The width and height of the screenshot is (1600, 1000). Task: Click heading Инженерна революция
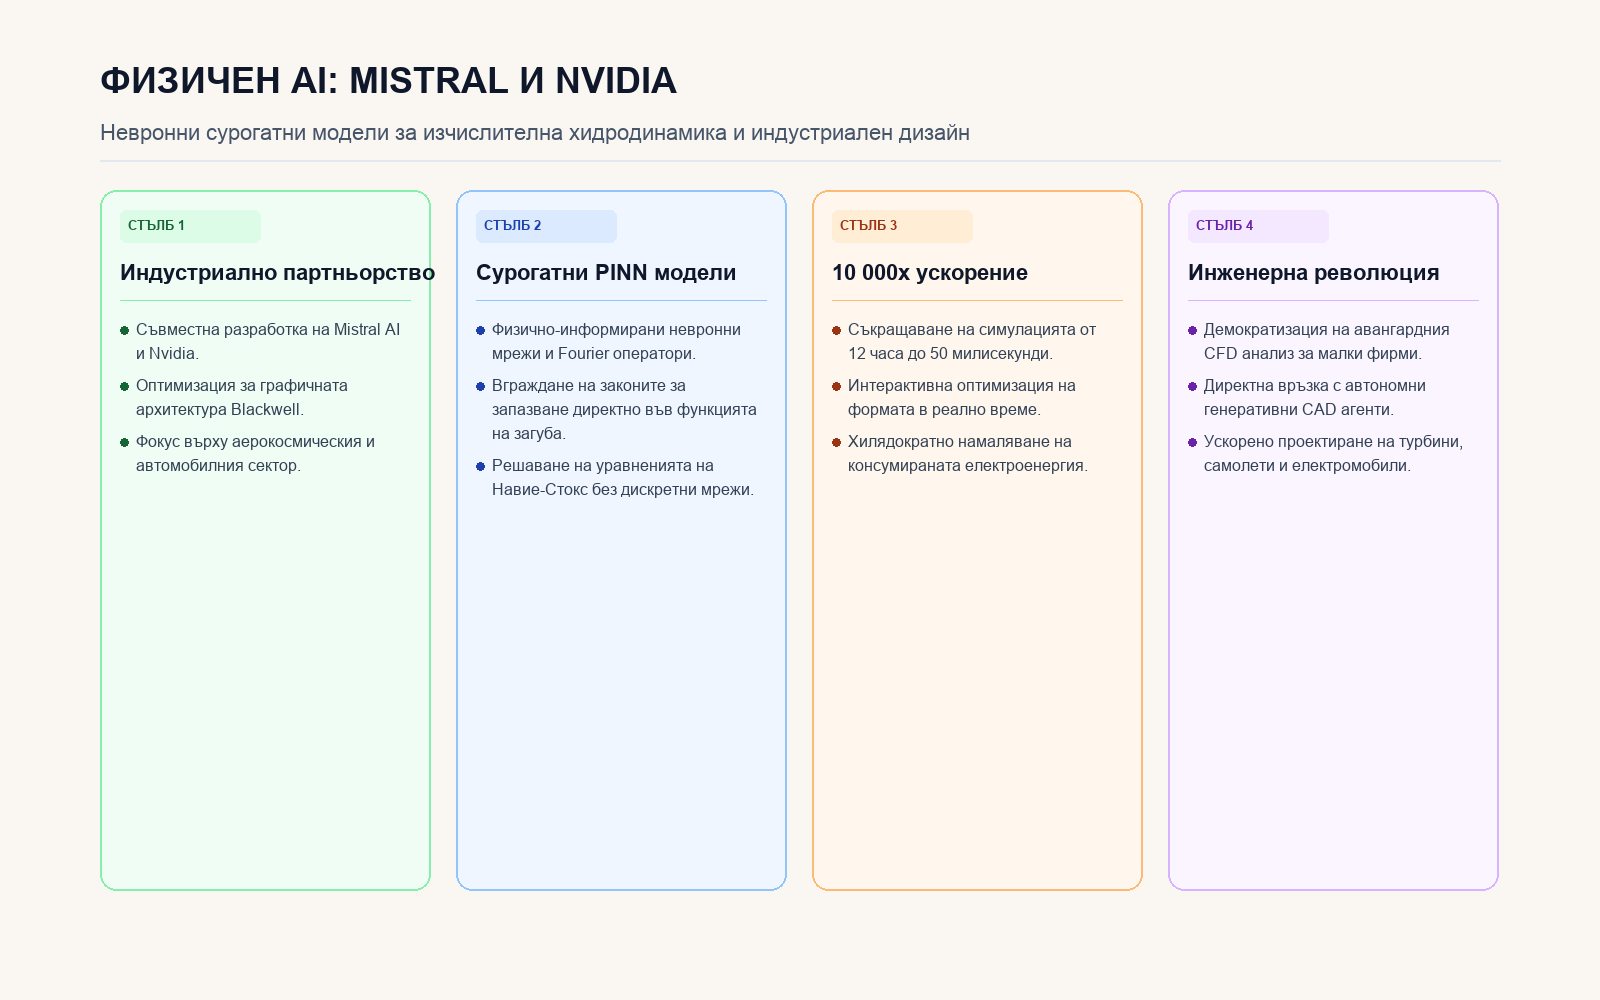[1313, 273]
